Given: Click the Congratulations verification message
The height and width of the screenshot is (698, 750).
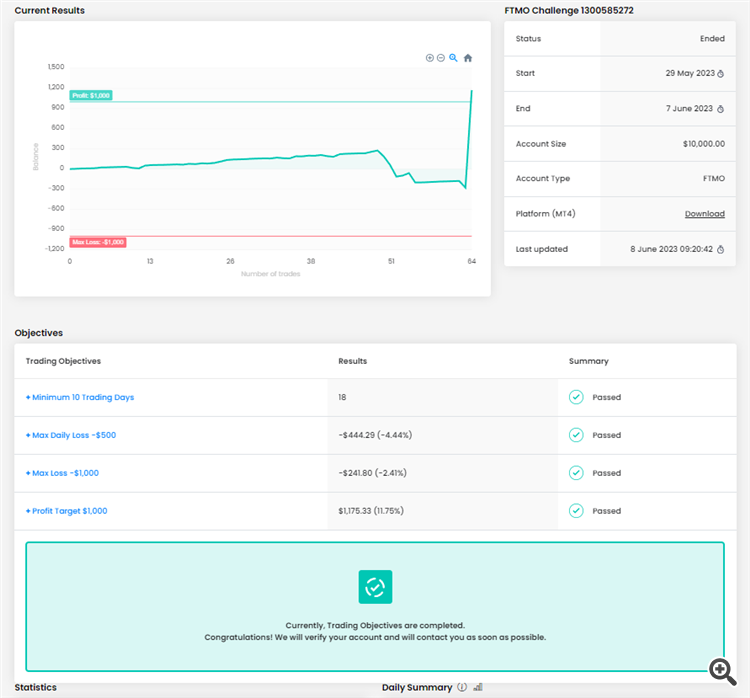Looking at the screenshot, I should 375,637.
